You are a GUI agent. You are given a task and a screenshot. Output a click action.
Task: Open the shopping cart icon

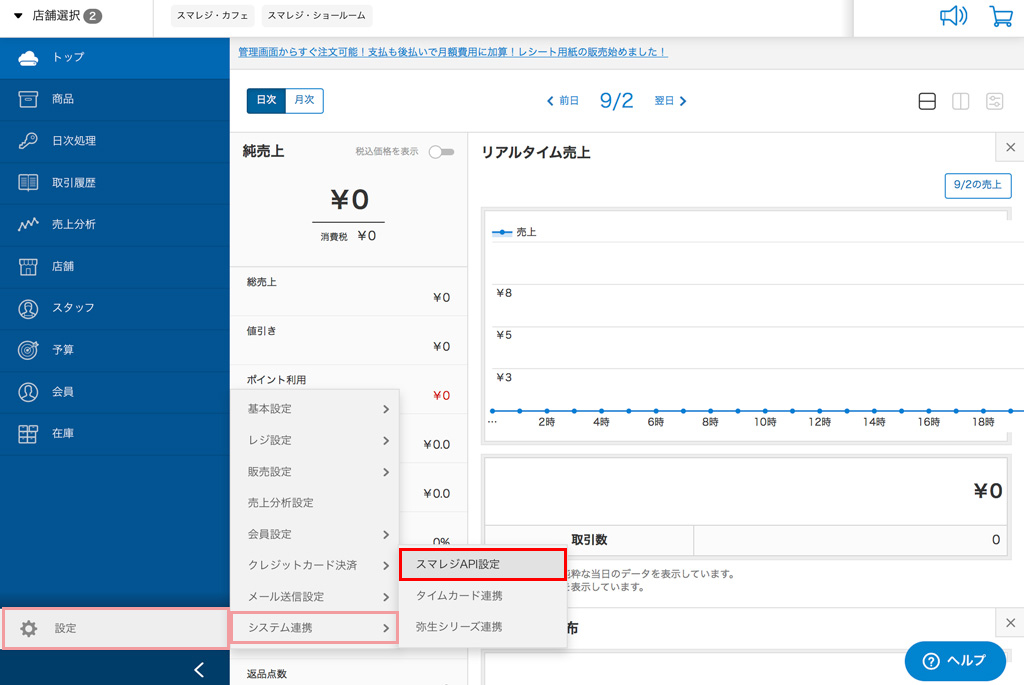[x=999, y=16]
